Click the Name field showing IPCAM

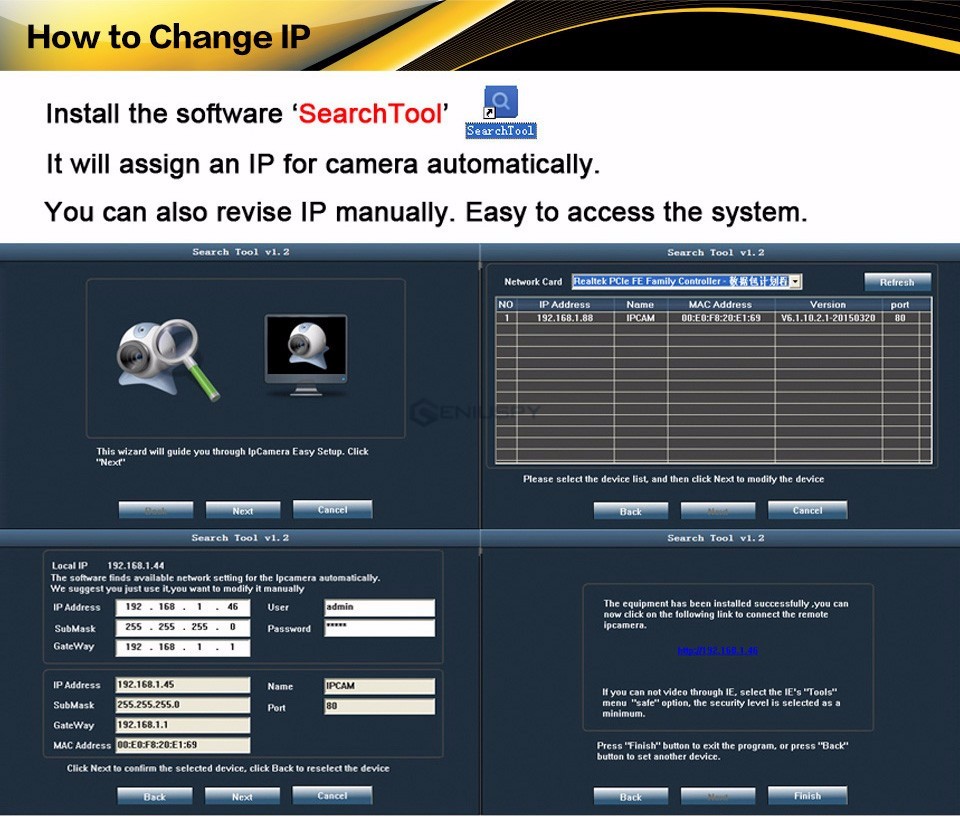coord(379,686)
